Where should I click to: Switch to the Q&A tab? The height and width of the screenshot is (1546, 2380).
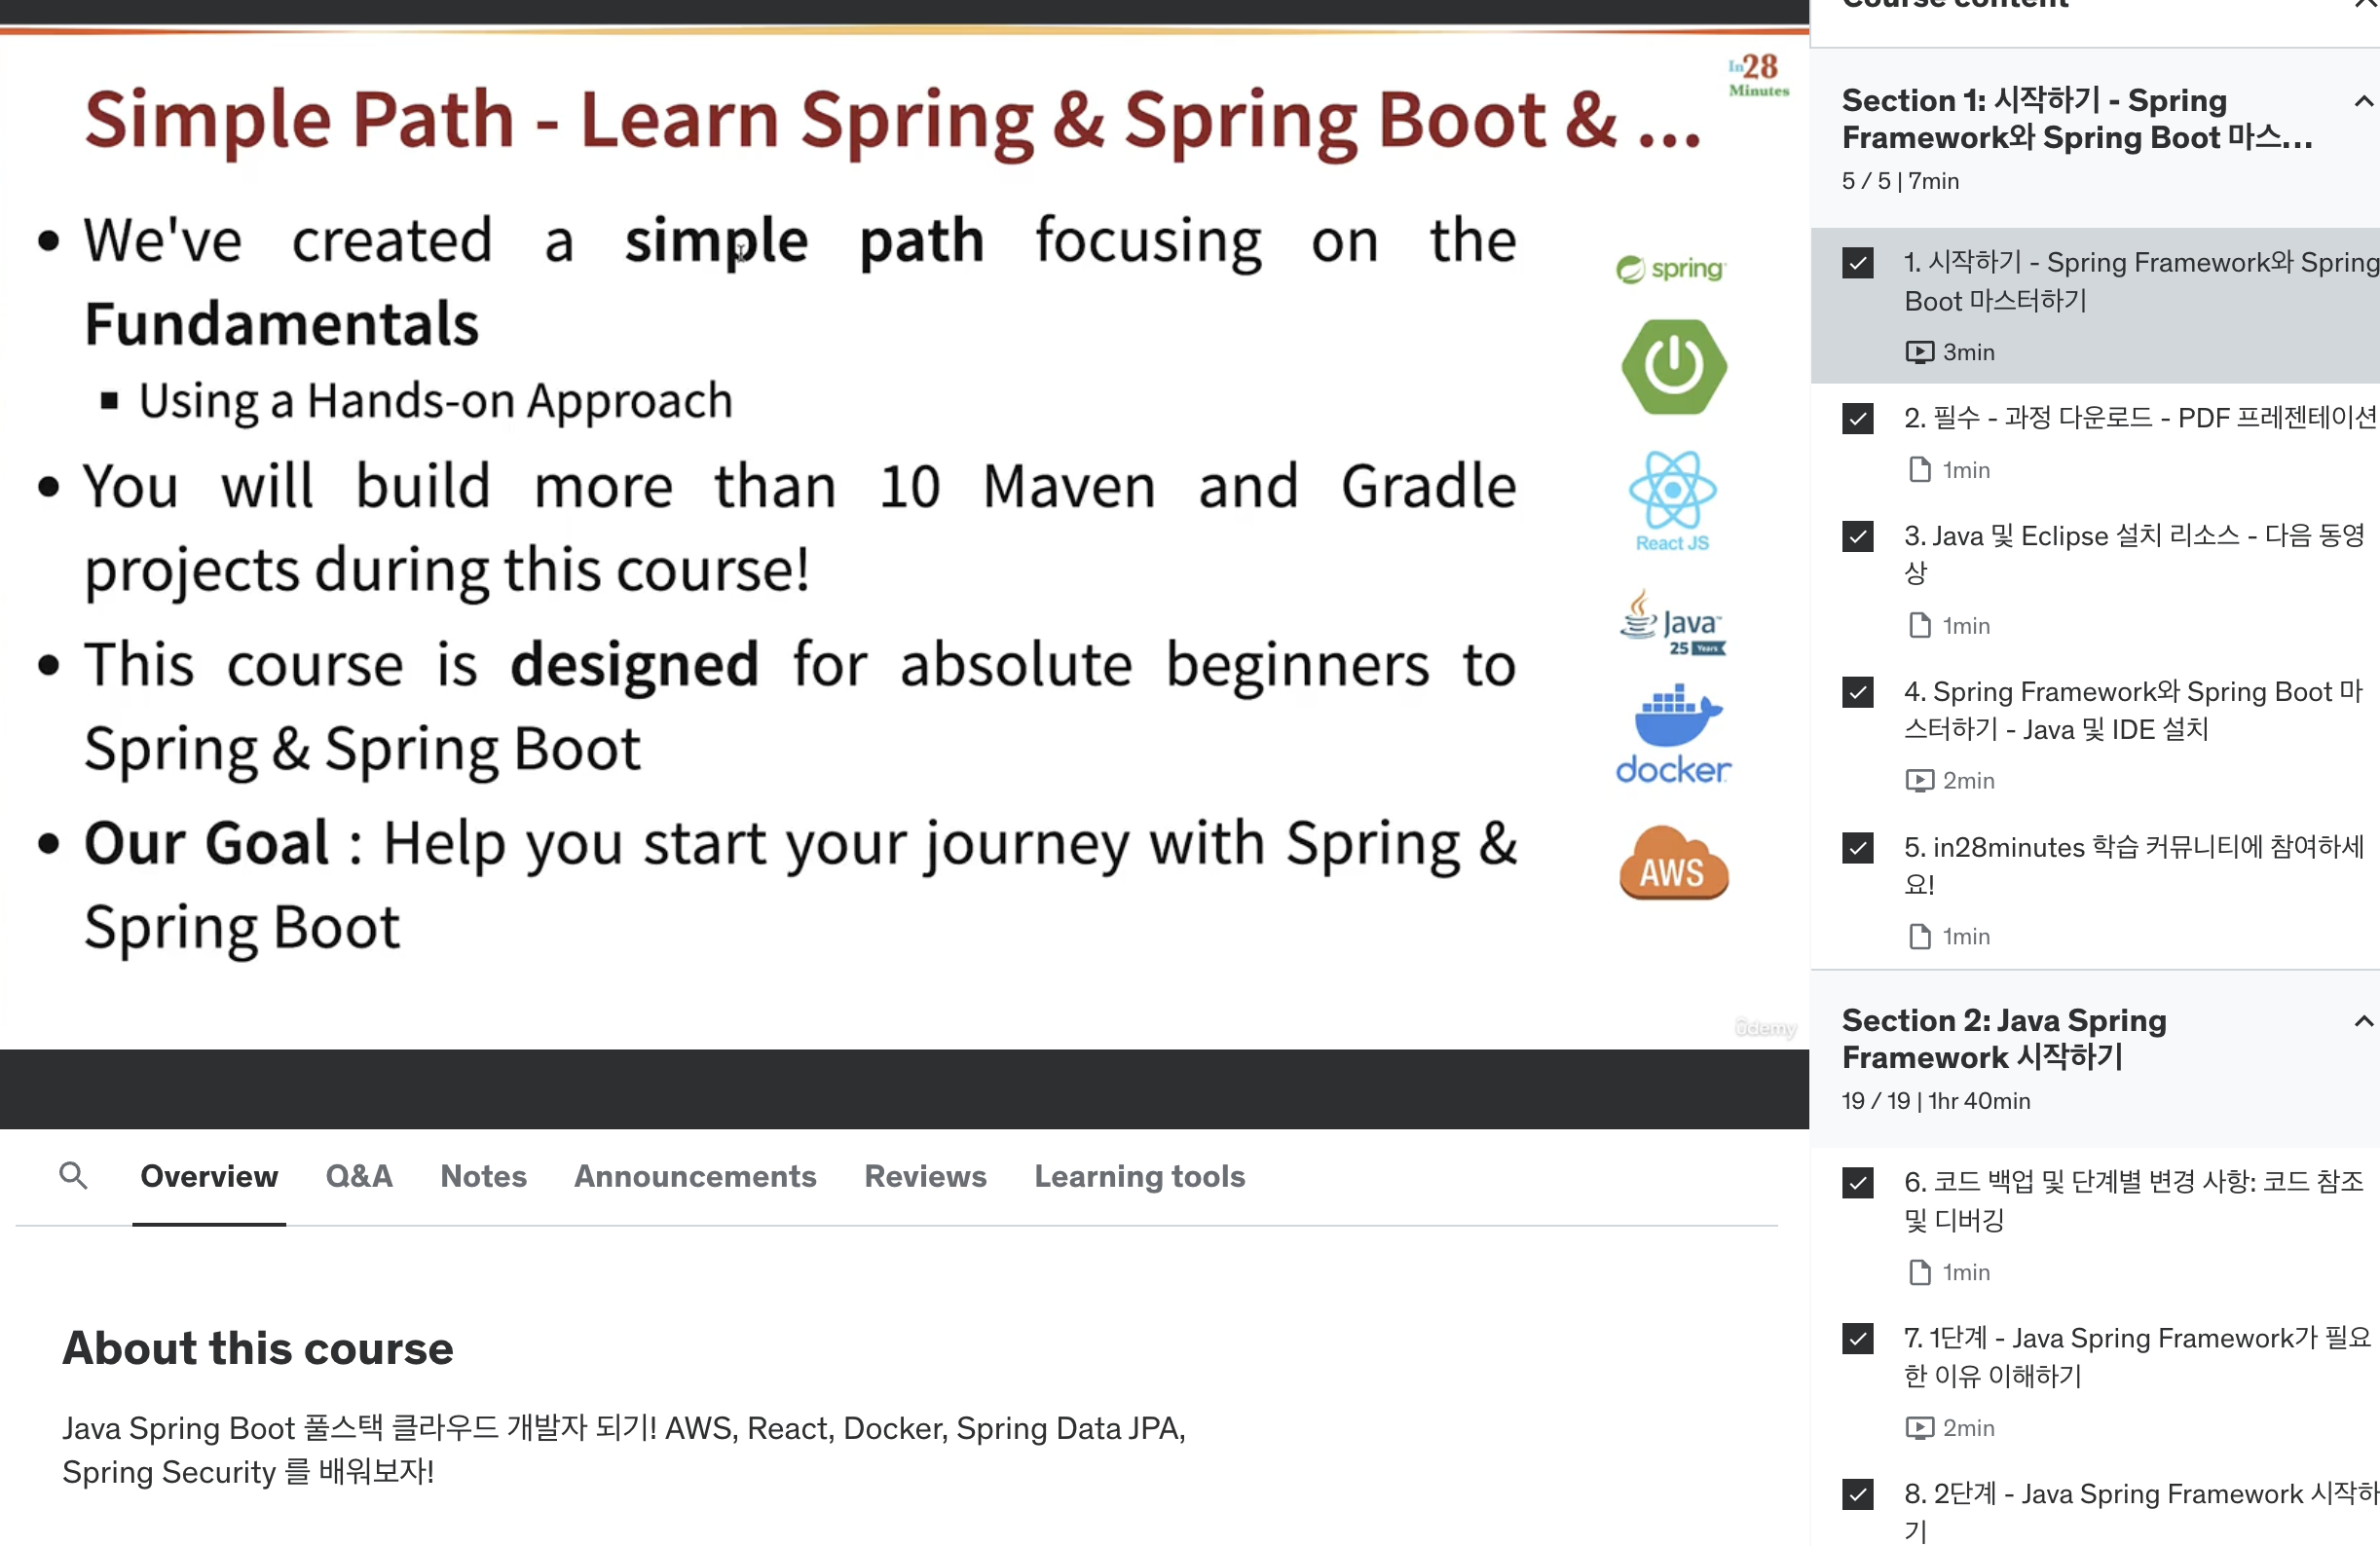359,1176
